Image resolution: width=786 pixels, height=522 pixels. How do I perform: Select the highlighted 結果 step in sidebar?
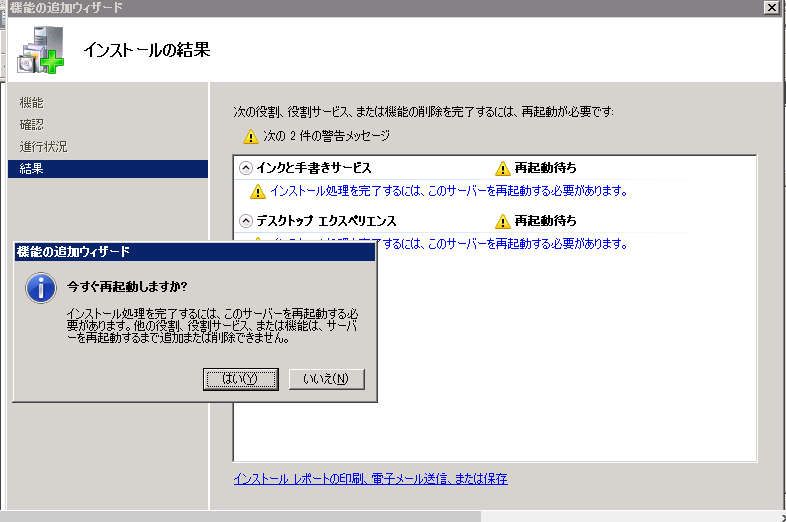point(108,169)
